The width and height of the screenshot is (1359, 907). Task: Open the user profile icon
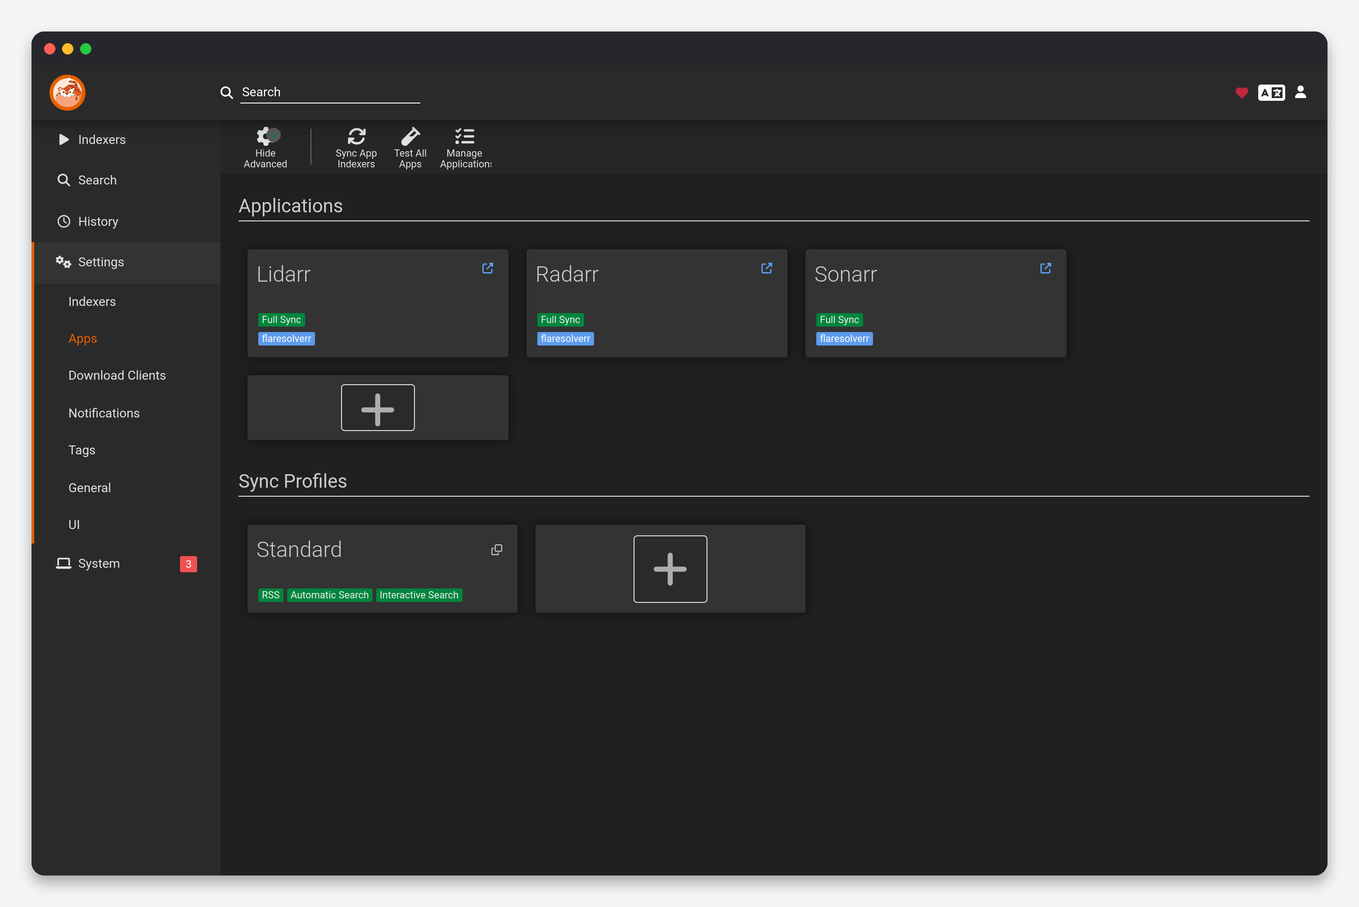click(x=1300, y=92)
